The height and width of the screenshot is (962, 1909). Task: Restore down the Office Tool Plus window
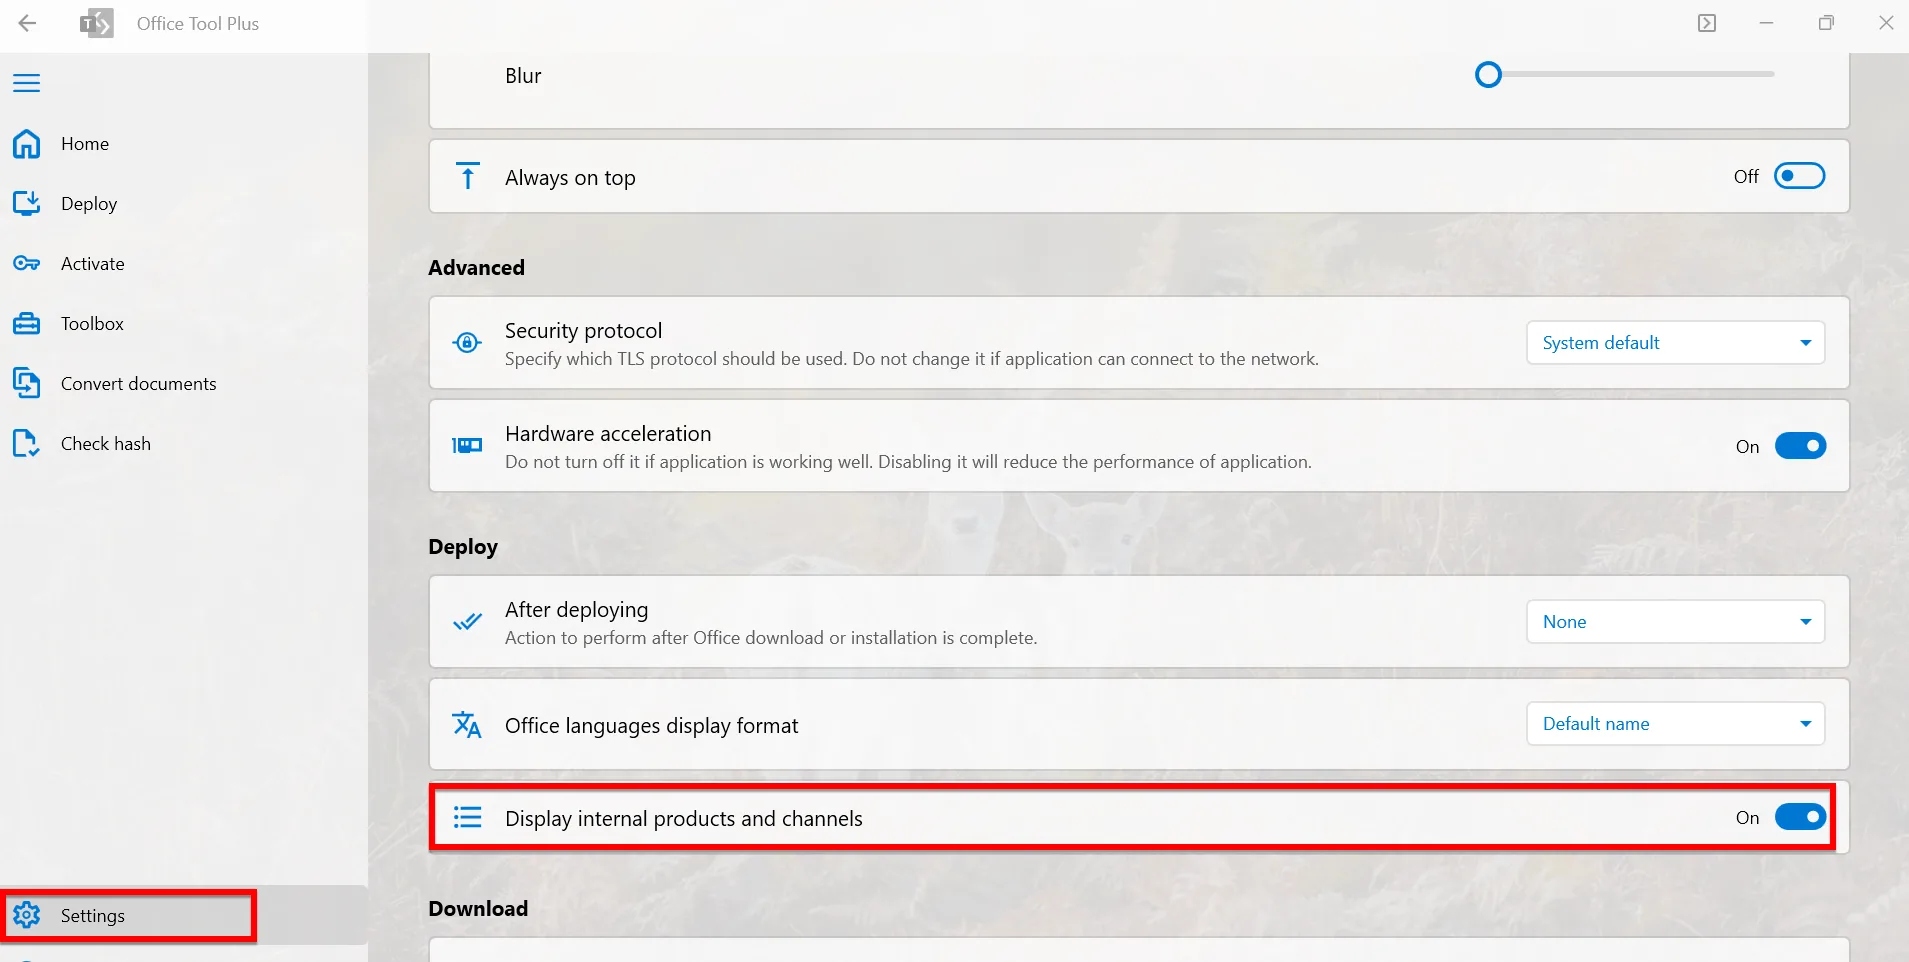coord(1826,23)
